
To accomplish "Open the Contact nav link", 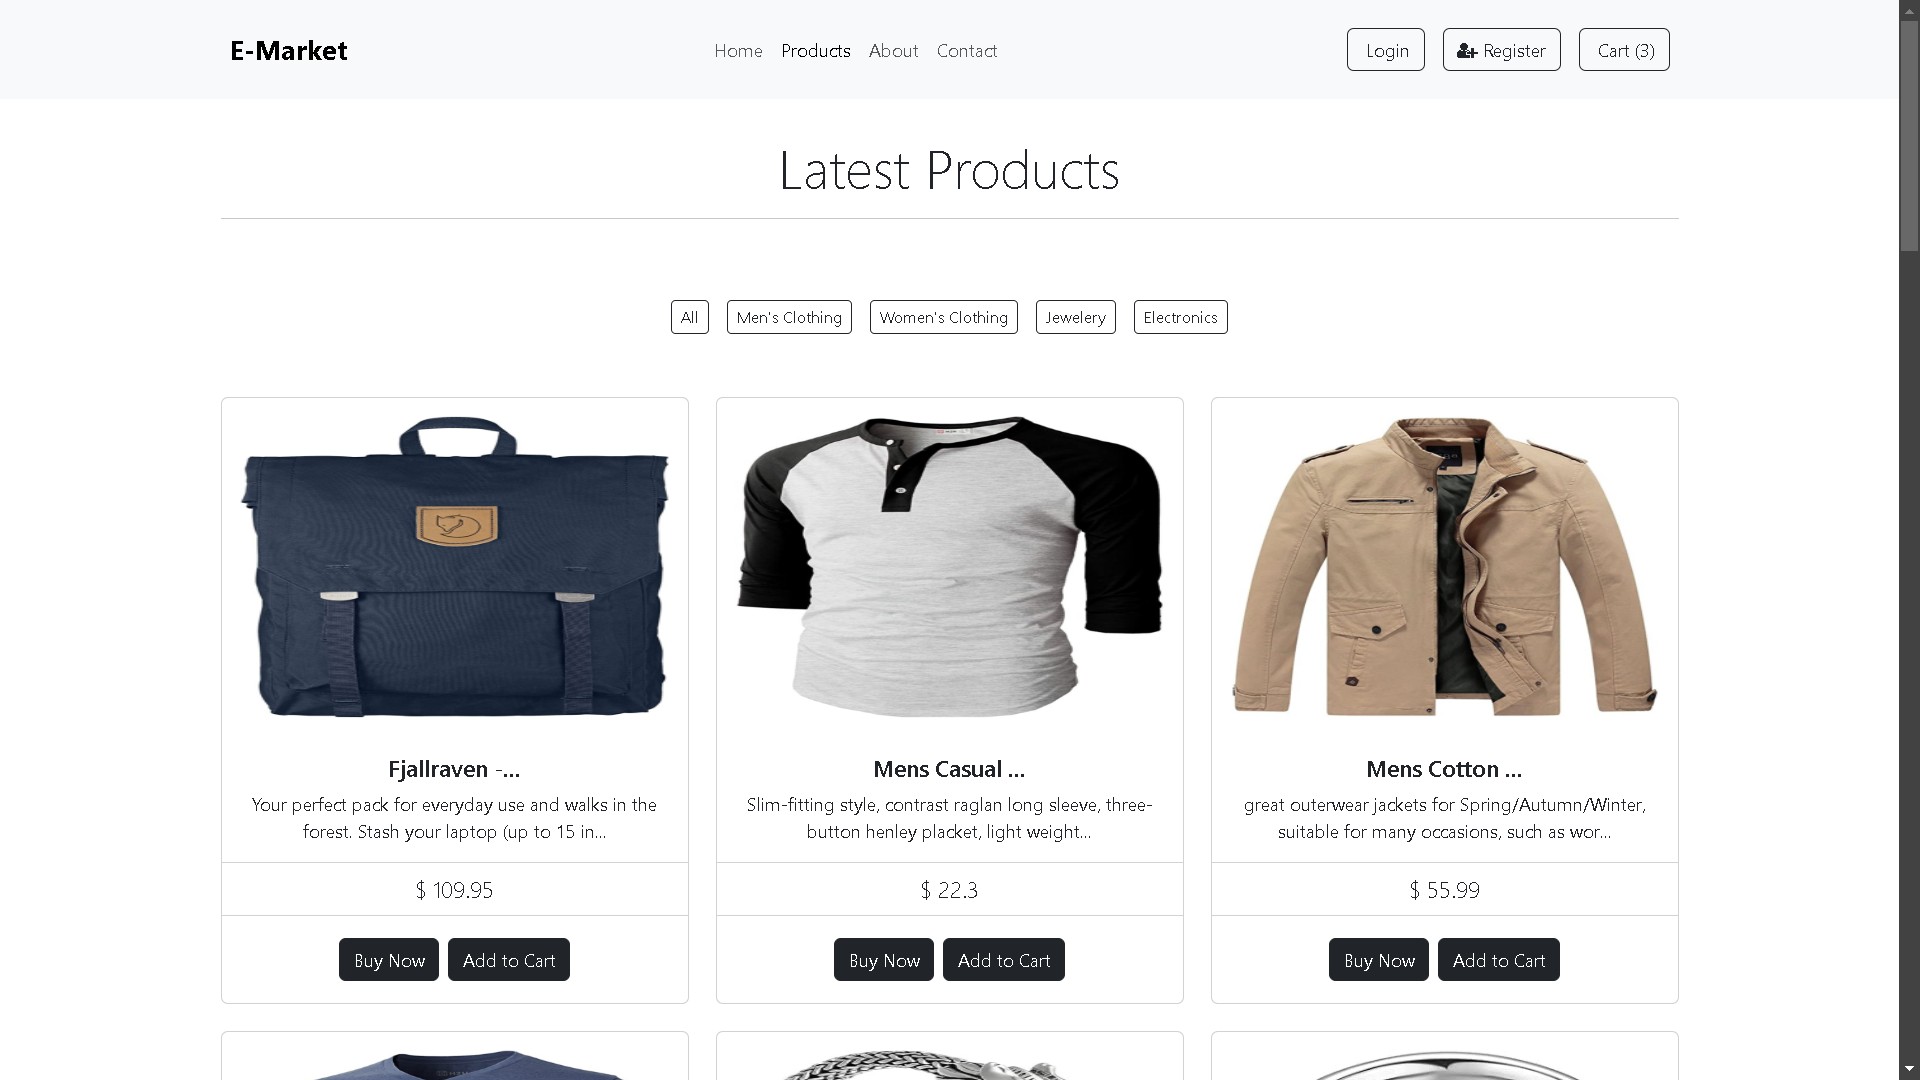I will click(x=966, y=51).
